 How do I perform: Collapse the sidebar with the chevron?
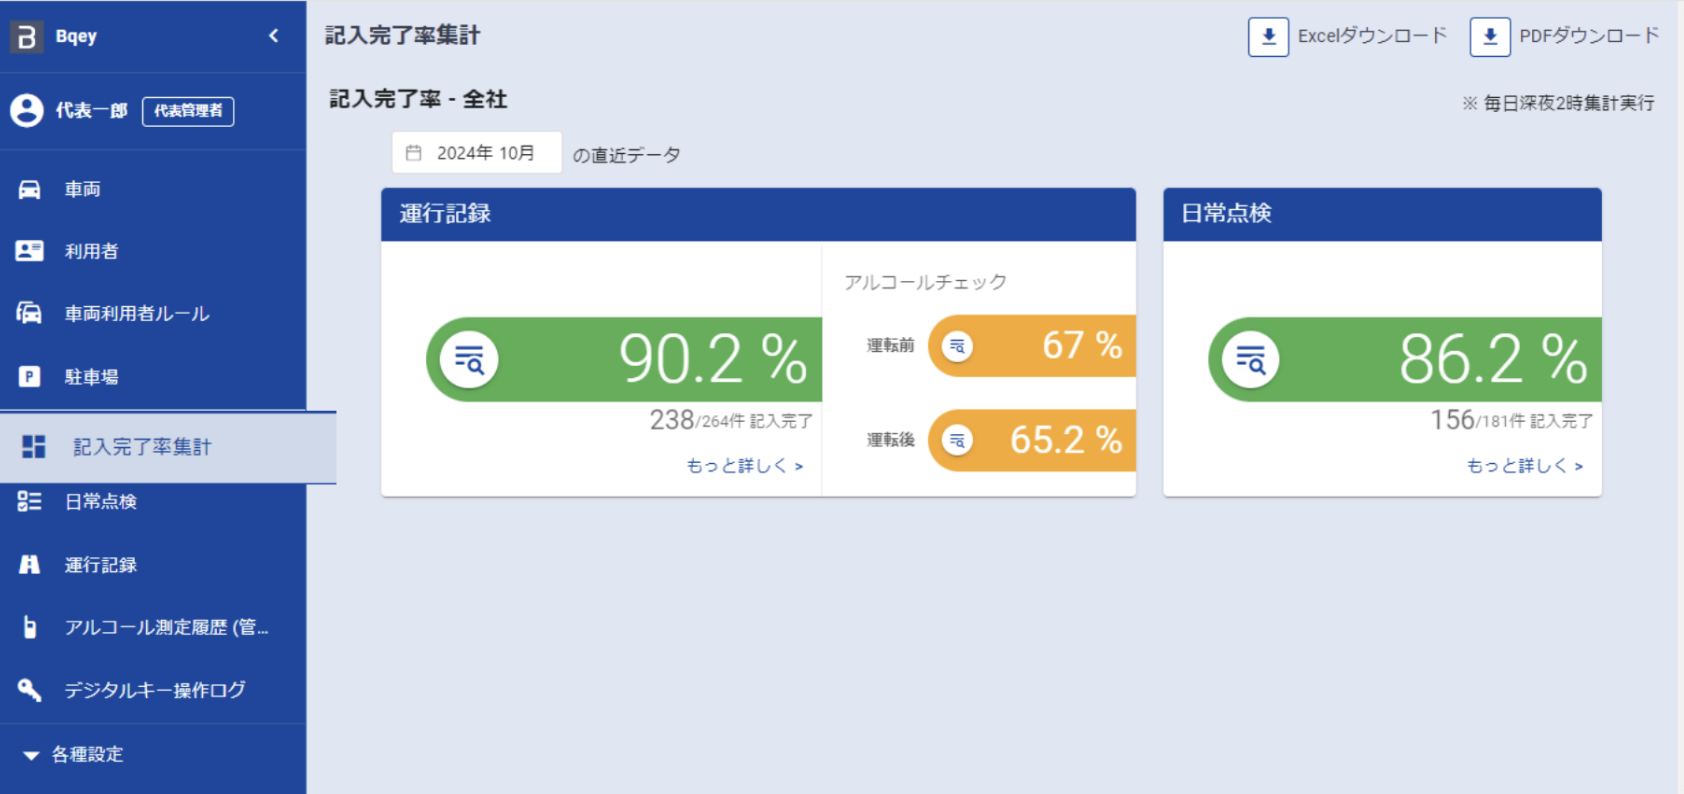tap(274, 36)
